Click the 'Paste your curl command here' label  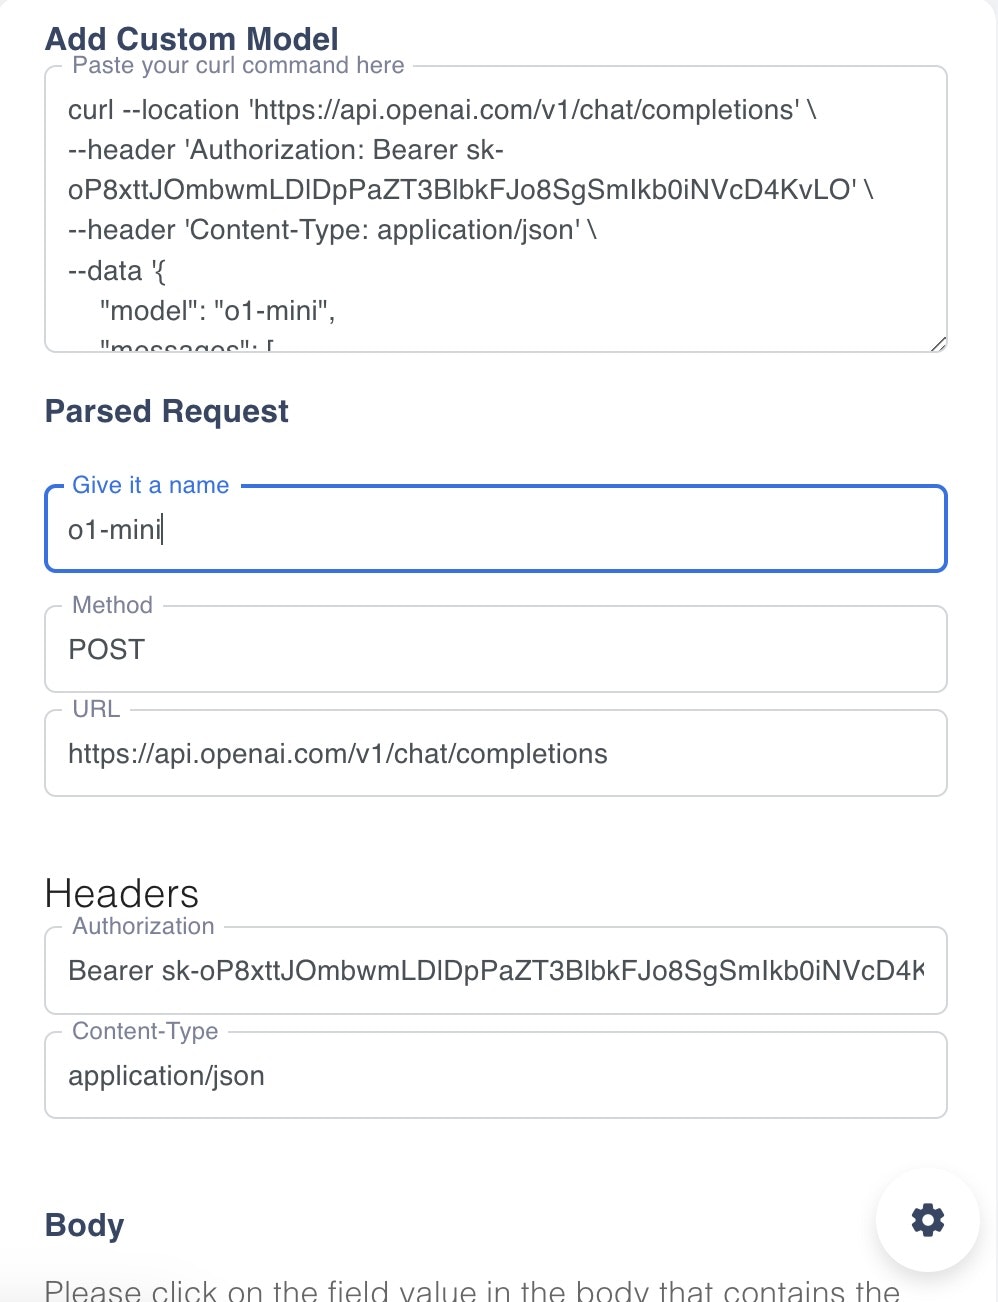point(238,65)
